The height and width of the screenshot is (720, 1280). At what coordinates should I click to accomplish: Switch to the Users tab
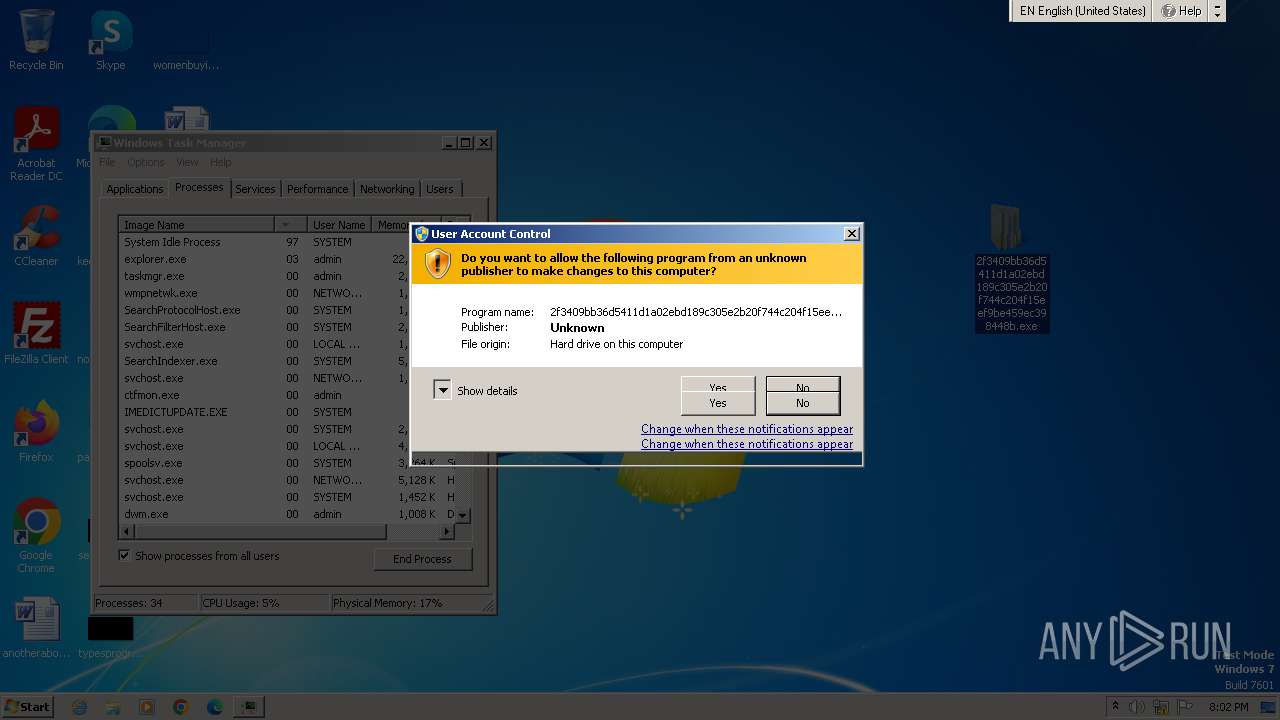[440, 189]
